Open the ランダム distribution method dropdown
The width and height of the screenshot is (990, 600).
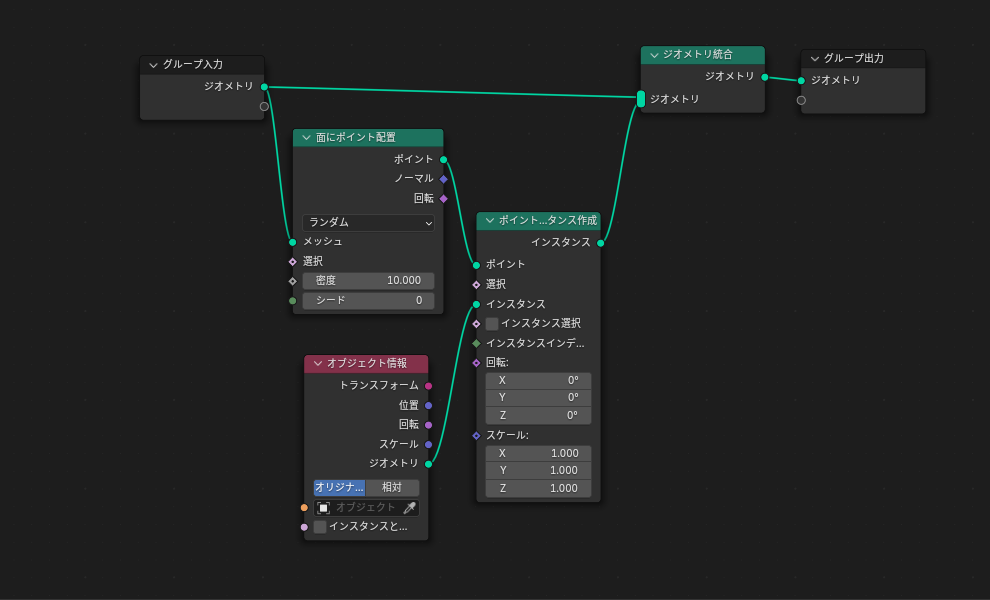pos(368,223)
